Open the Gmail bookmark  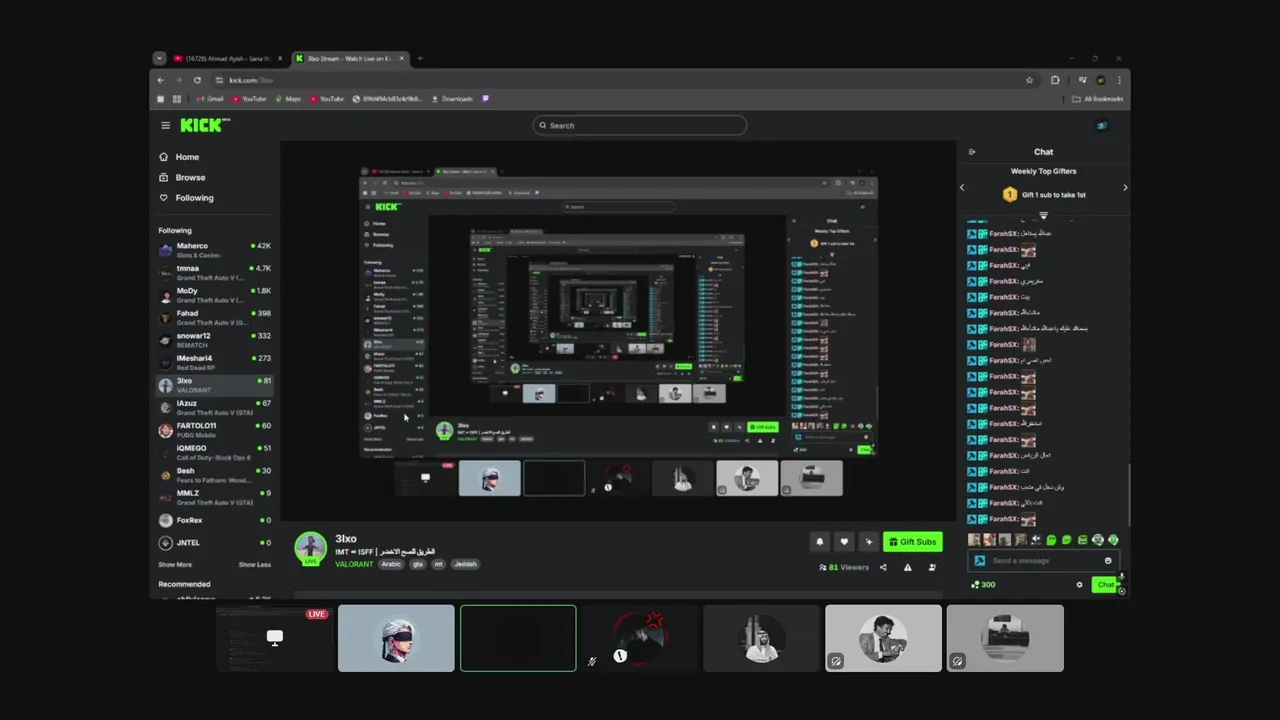pyautogui.click(x=210, y=99)
